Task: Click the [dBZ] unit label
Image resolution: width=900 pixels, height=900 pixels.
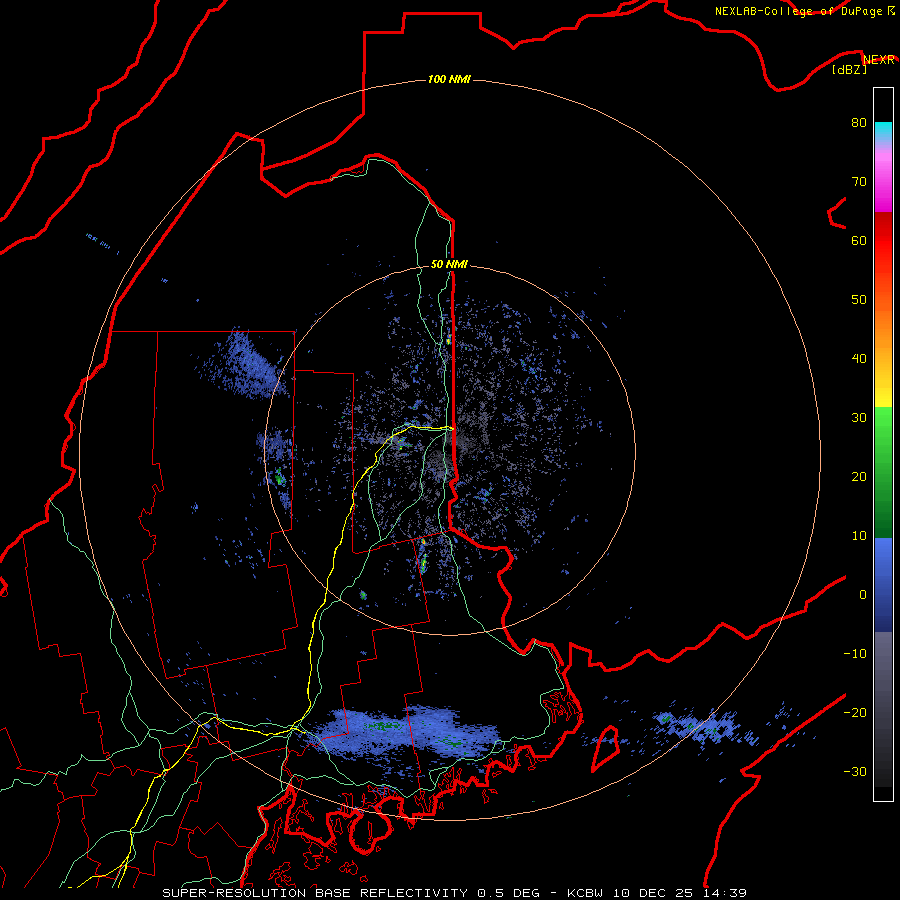Action: (849, 70)
